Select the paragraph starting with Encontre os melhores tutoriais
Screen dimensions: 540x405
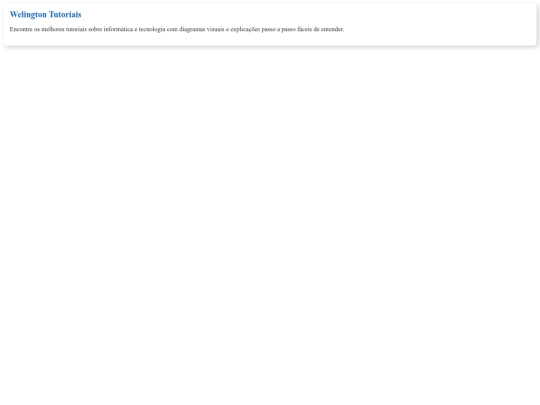177,29
